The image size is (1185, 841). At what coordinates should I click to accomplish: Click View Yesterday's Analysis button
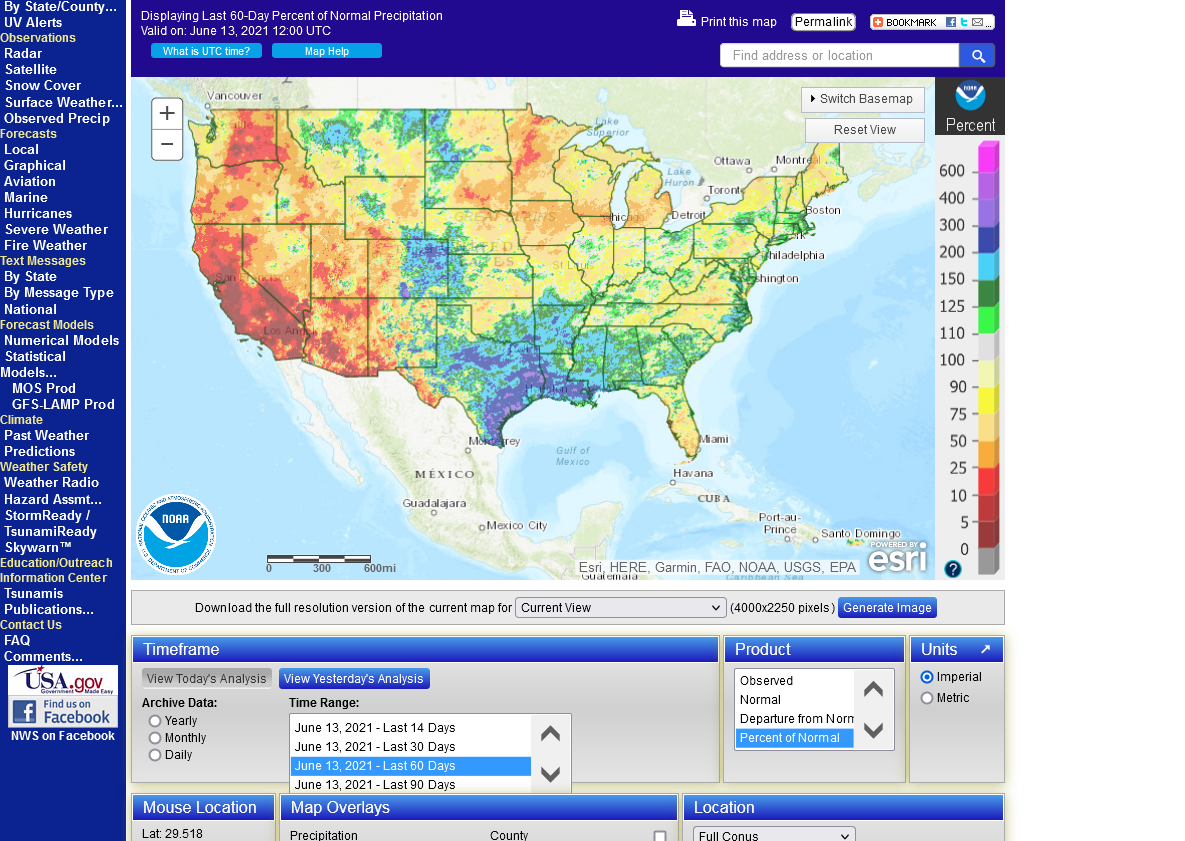tap(354, 679)
